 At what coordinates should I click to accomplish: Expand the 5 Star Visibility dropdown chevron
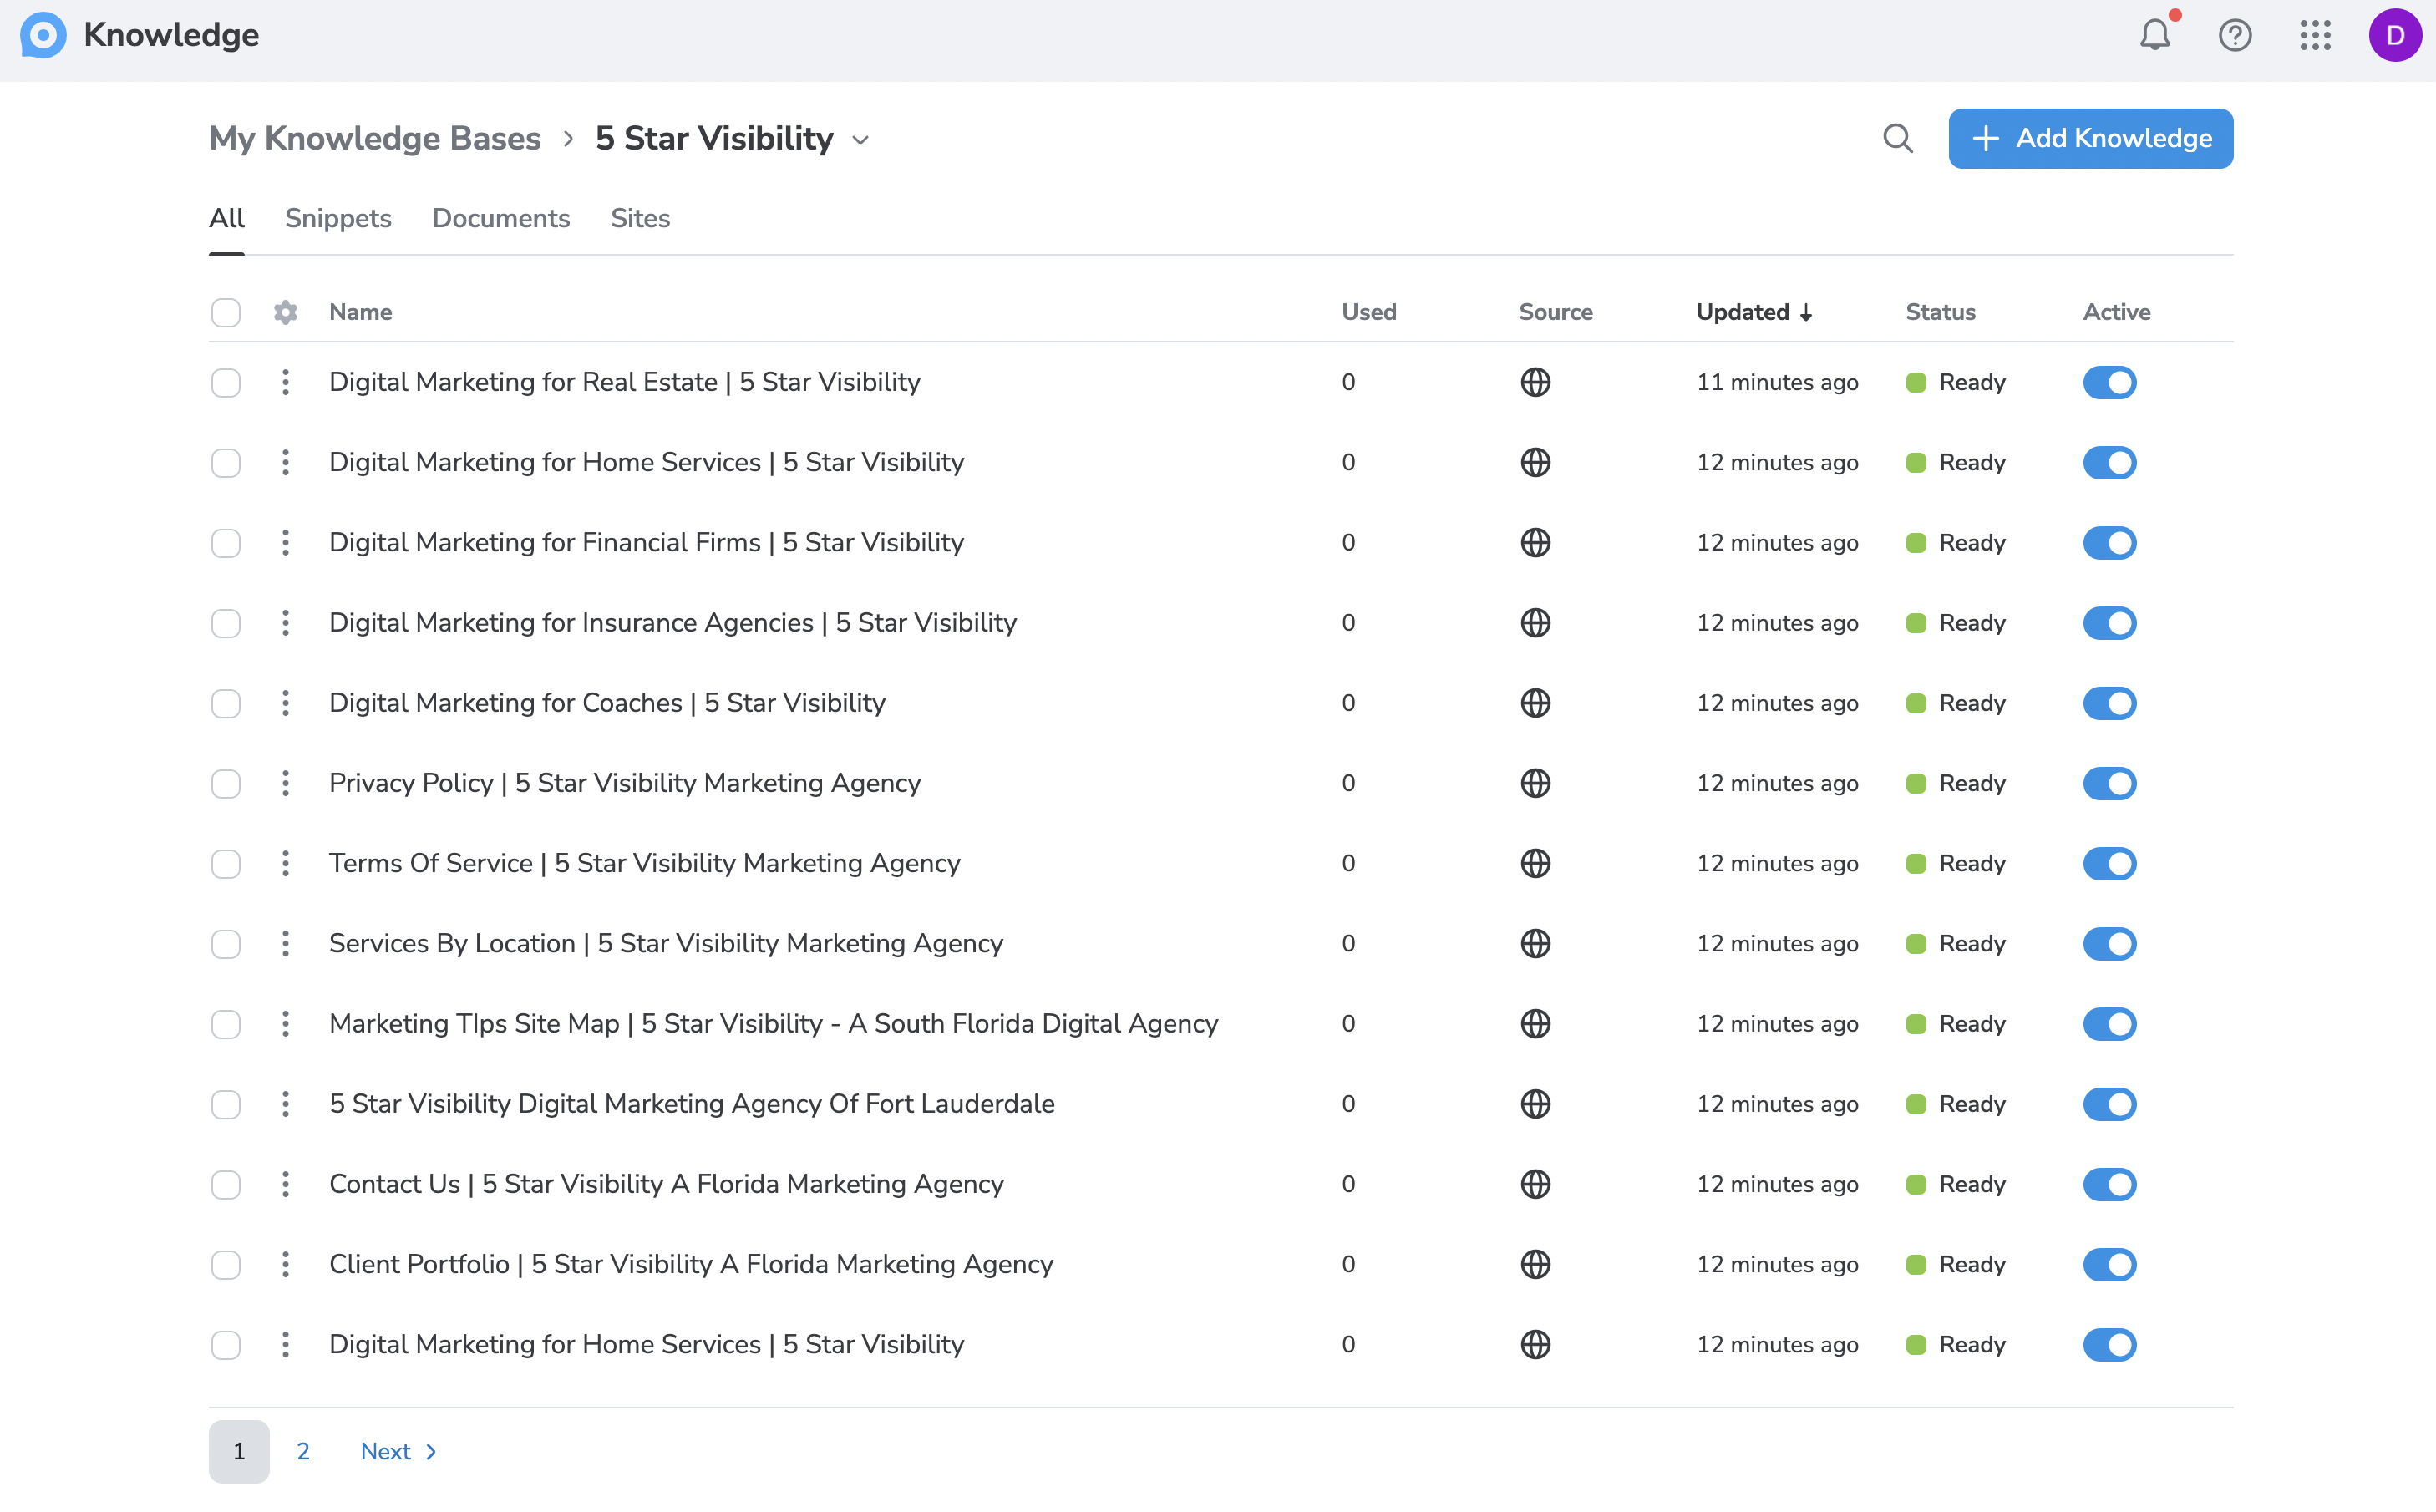[x=860, y=140]
